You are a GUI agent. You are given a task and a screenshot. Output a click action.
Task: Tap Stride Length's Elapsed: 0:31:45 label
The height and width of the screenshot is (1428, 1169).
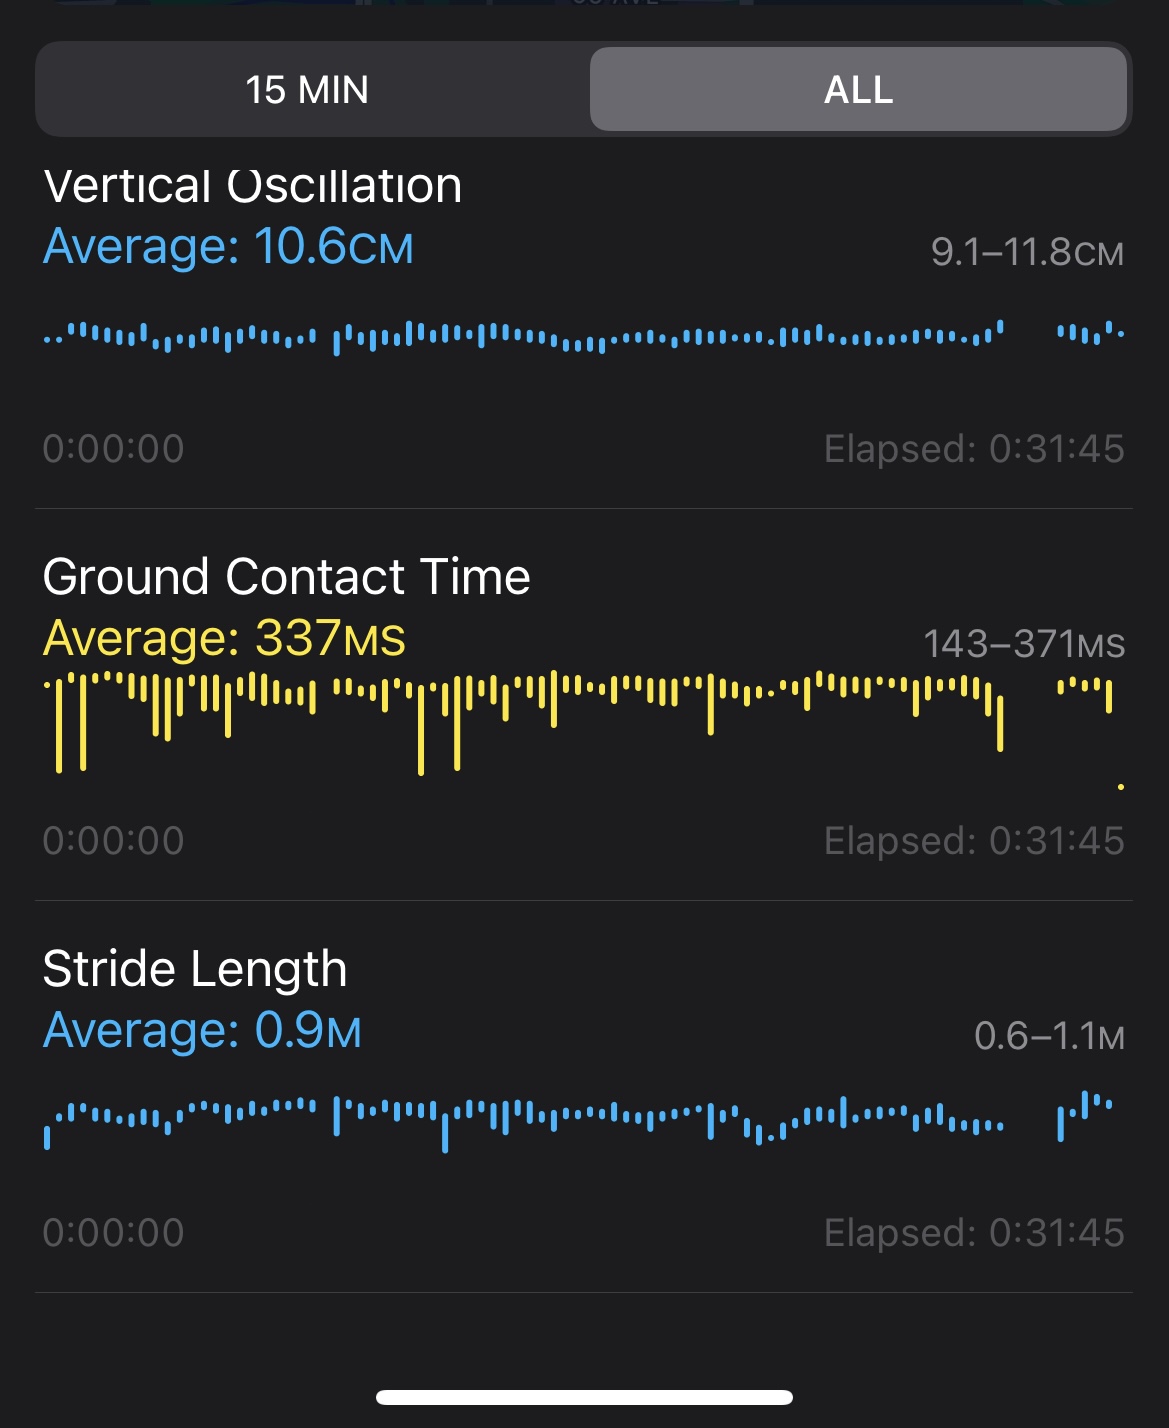point(974,1233)
